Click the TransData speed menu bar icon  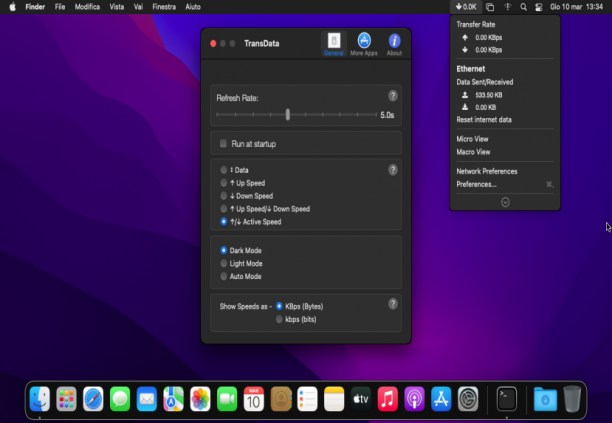(x=466, y=7)
